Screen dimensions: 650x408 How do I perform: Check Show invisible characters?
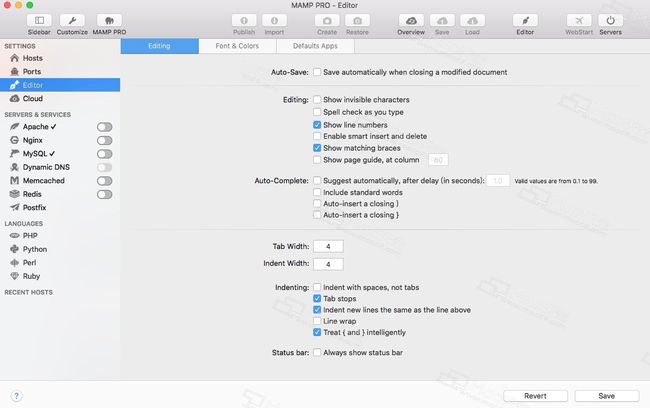click(317, 100)
